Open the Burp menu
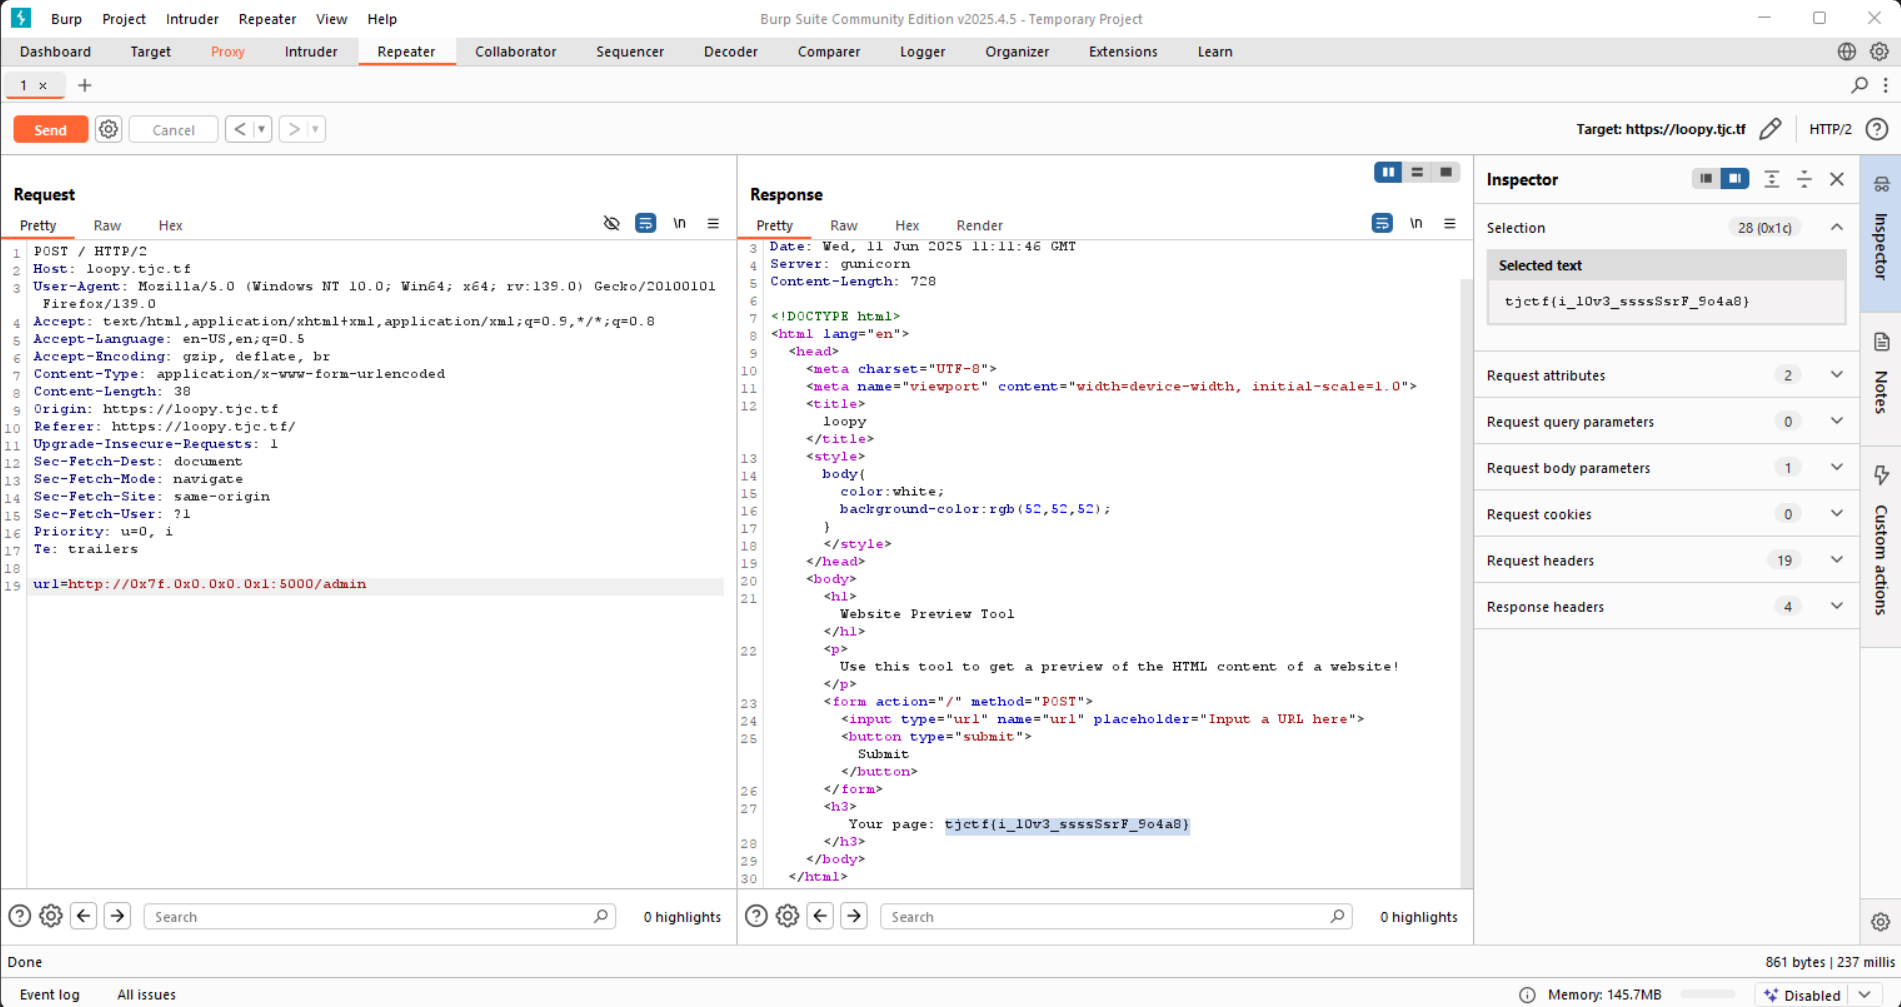1901x1007 pixels. [x=66, y=19]
